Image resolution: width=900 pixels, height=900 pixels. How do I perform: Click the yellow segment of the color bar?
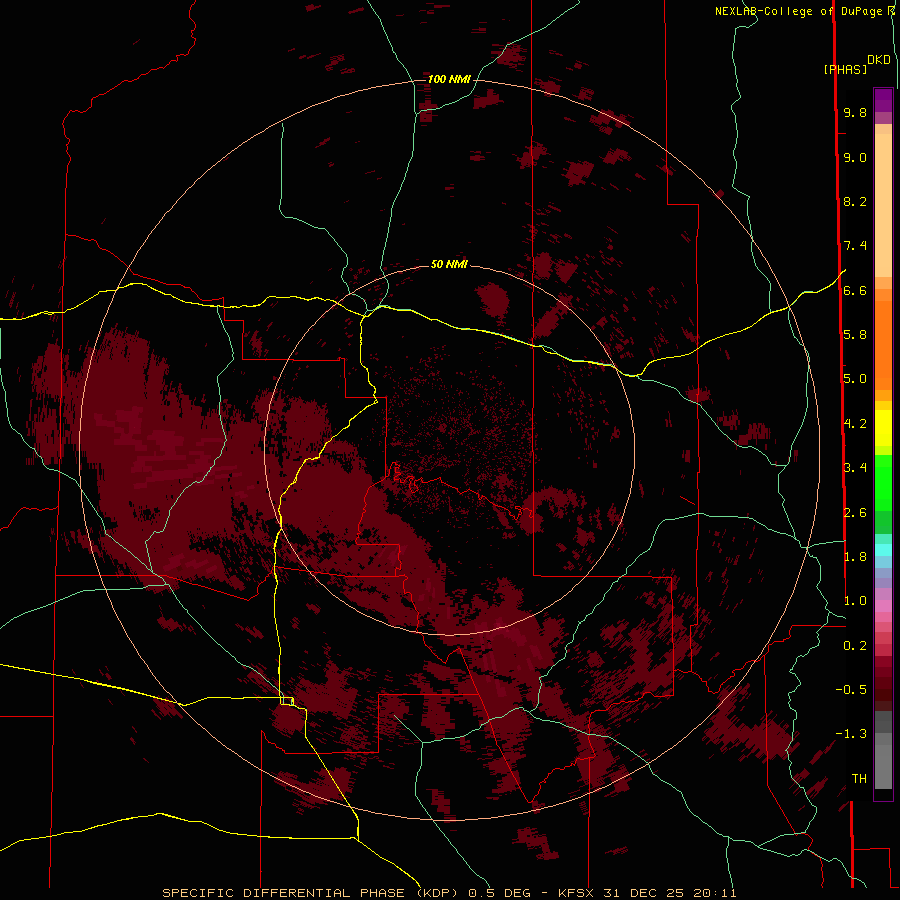tap(883, 428)
